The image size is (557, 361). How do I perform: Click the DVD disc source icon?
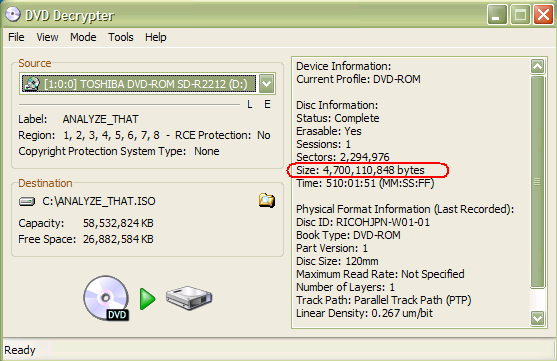coord(107,298)
